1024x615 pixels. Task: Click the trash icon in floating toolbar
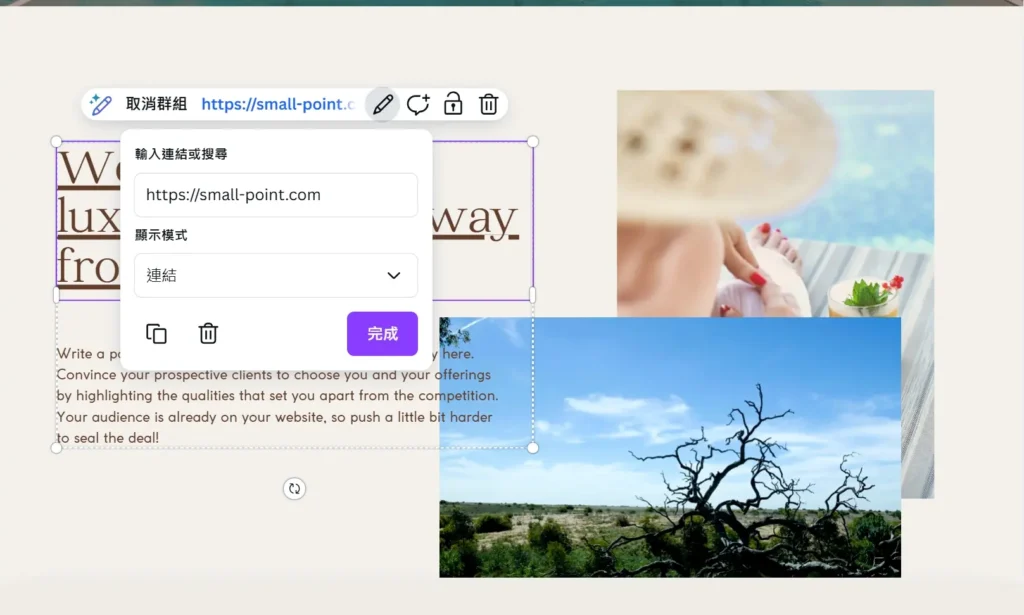point(488,104)
